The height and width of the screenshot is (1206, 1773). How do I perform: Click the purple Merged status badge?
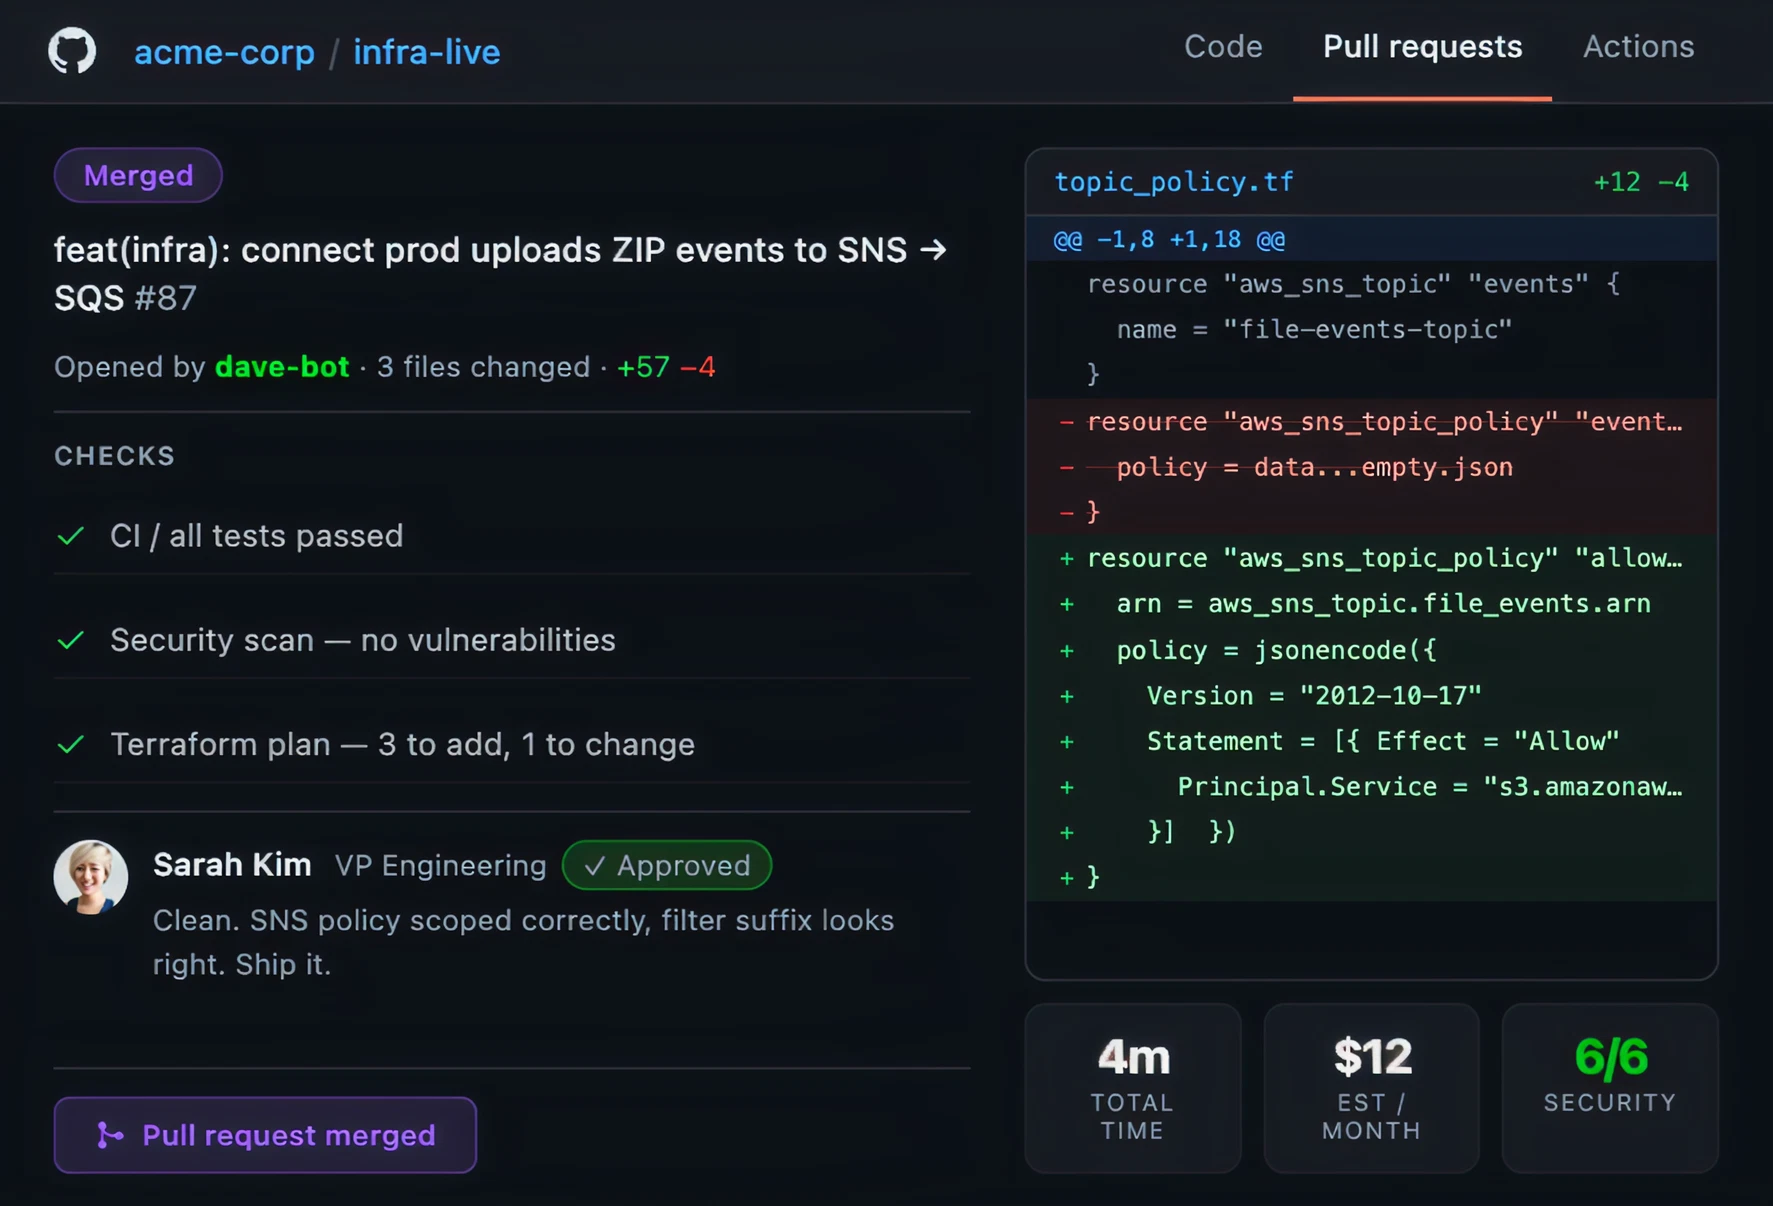click(138, 176)
